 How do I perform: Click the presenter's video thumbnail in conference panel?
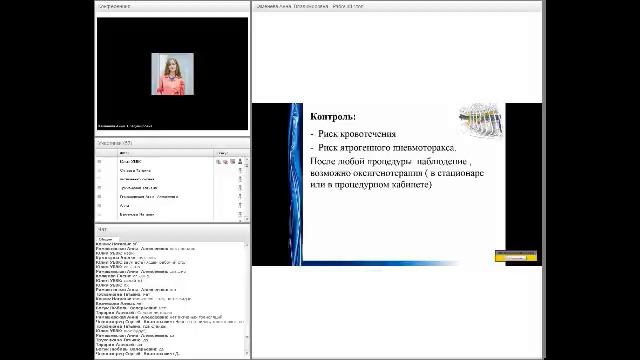click(173, 74)
